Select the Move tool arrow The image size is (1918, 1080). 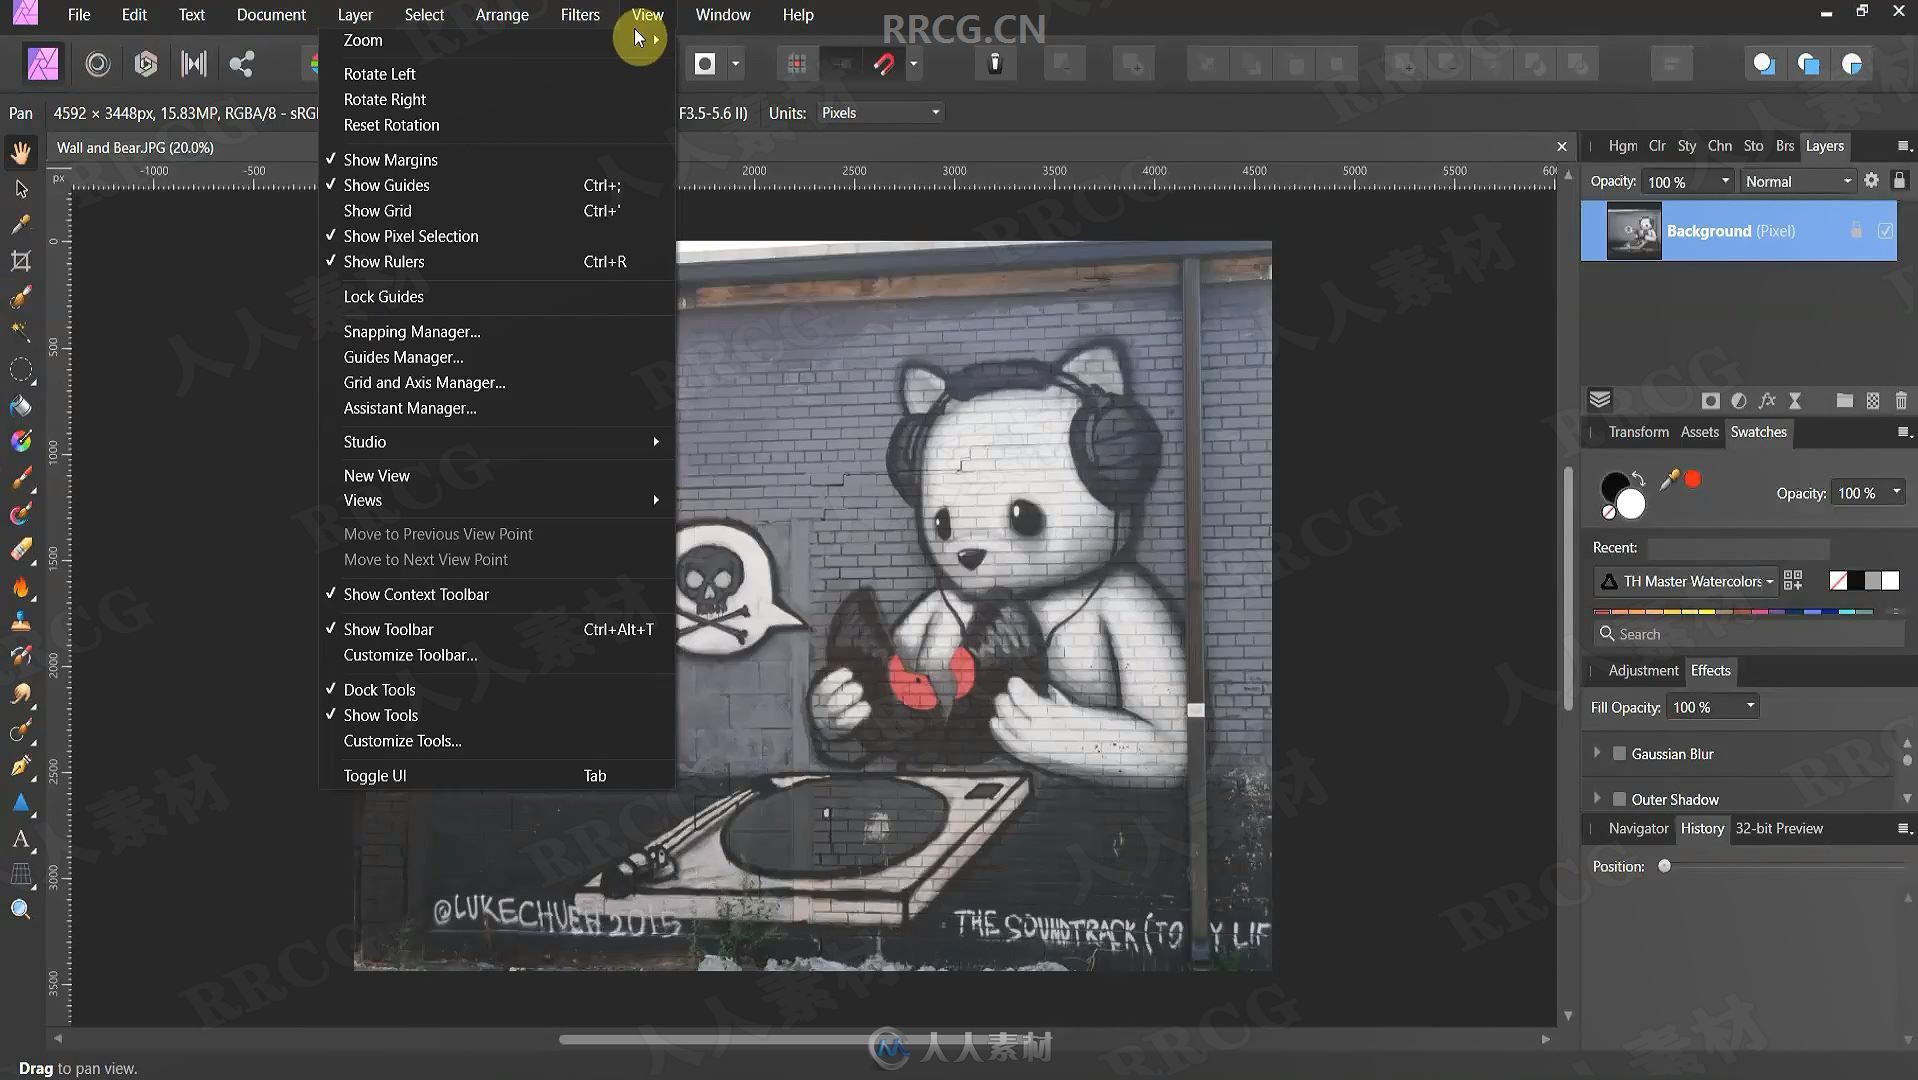[21, 188]
